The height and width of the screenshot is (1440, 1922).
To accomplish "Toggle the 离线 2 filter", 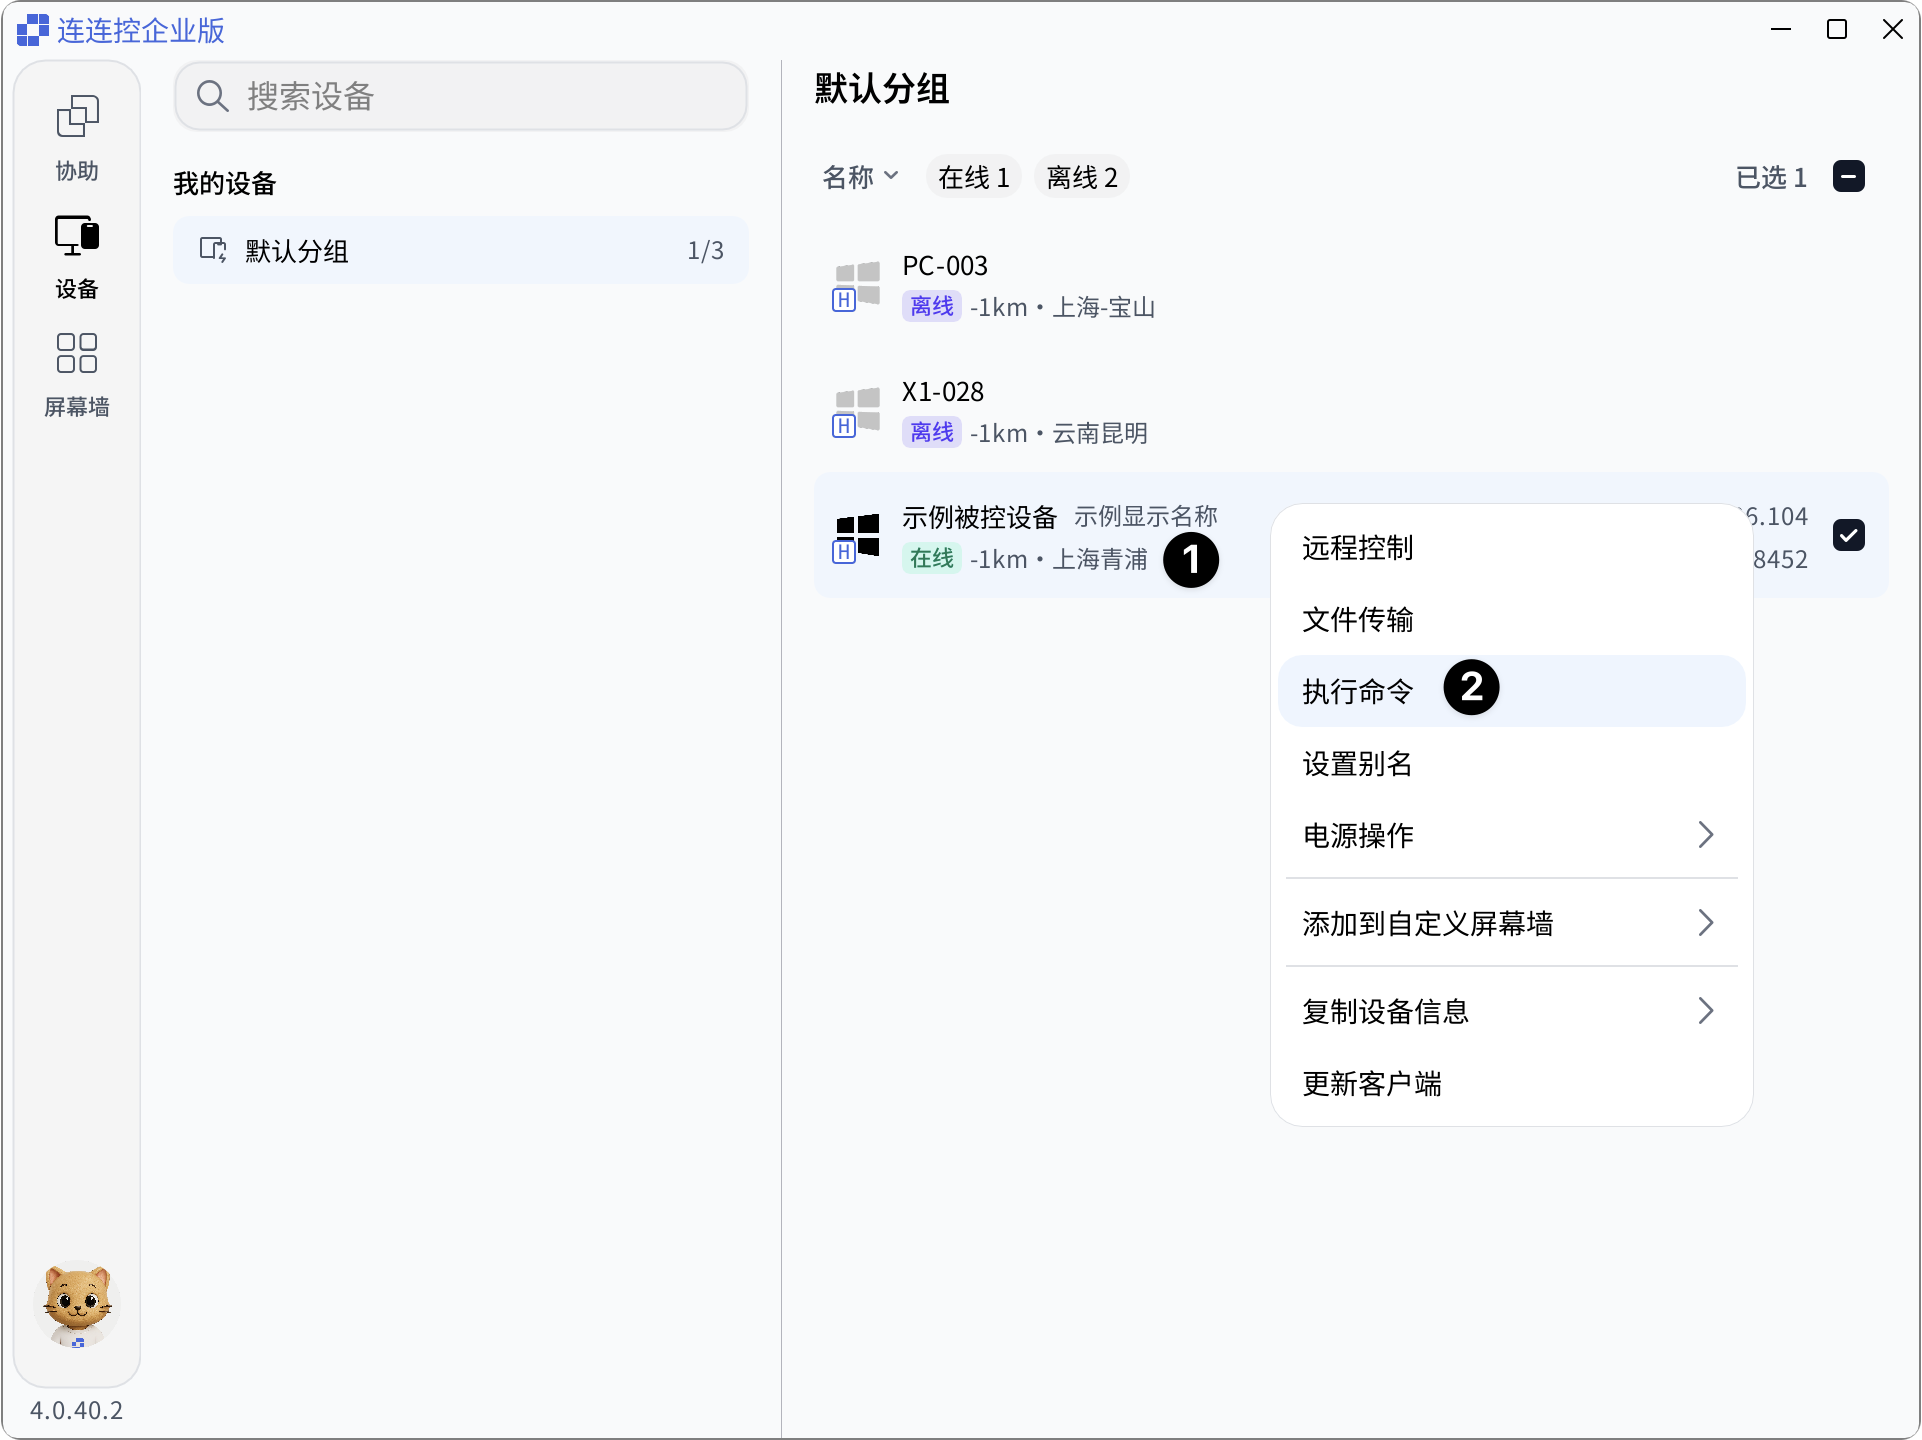I will coord(1081,177).
